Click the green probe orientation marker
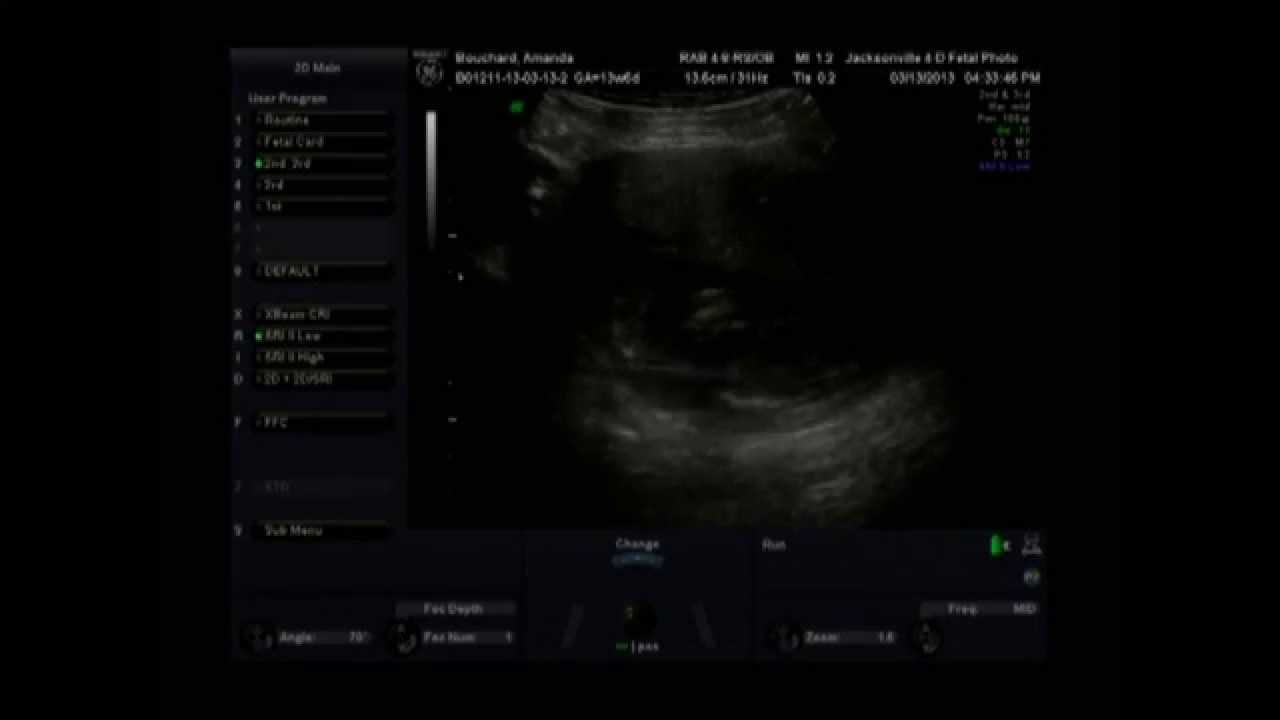 click(517, 106)
